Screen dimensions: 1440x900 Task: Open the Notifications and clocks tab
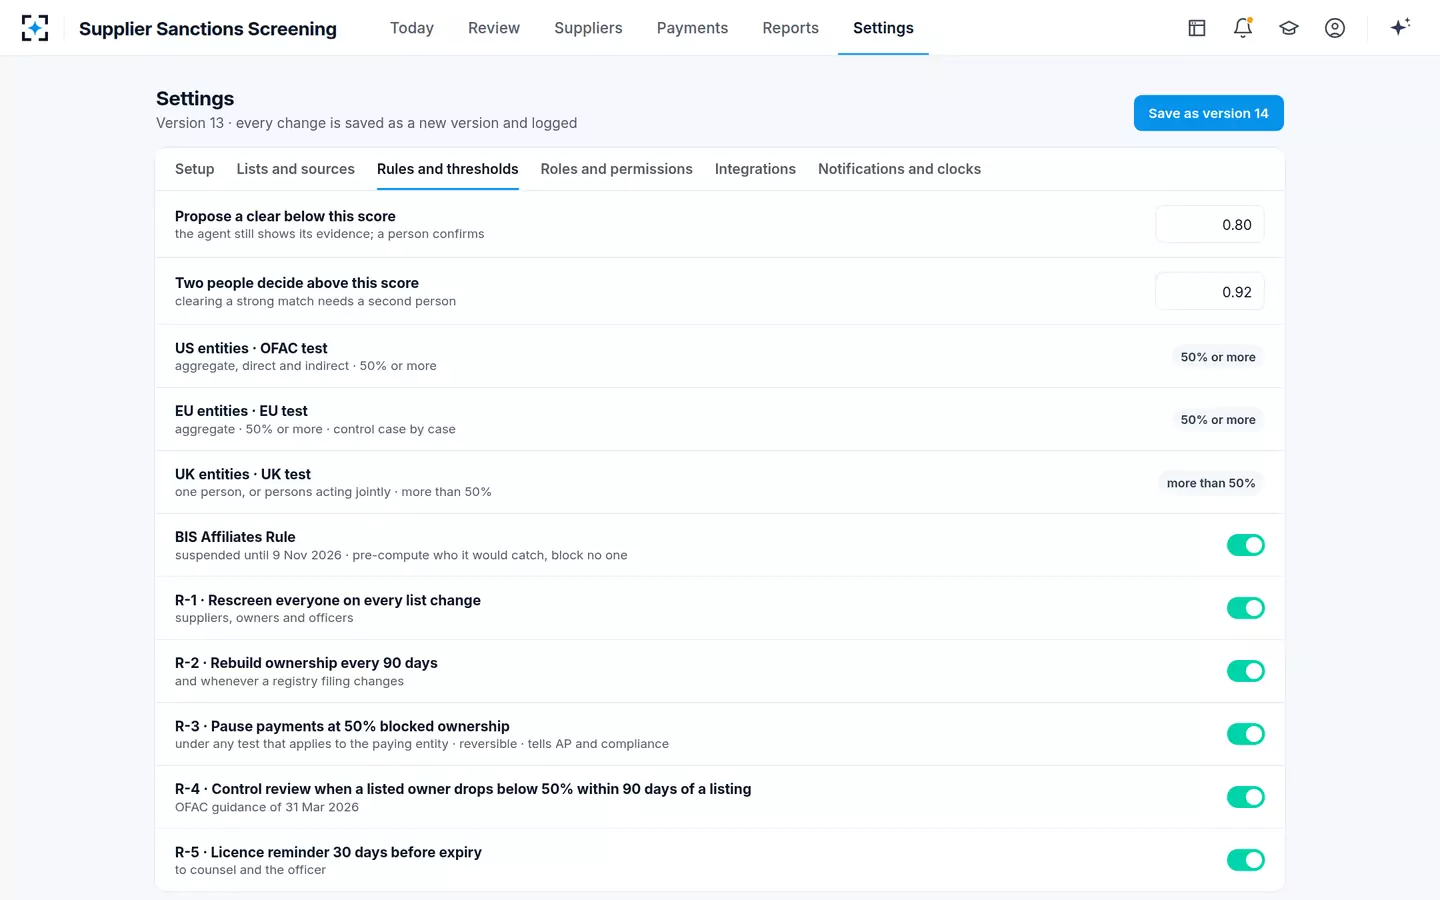tap(899, 169)
